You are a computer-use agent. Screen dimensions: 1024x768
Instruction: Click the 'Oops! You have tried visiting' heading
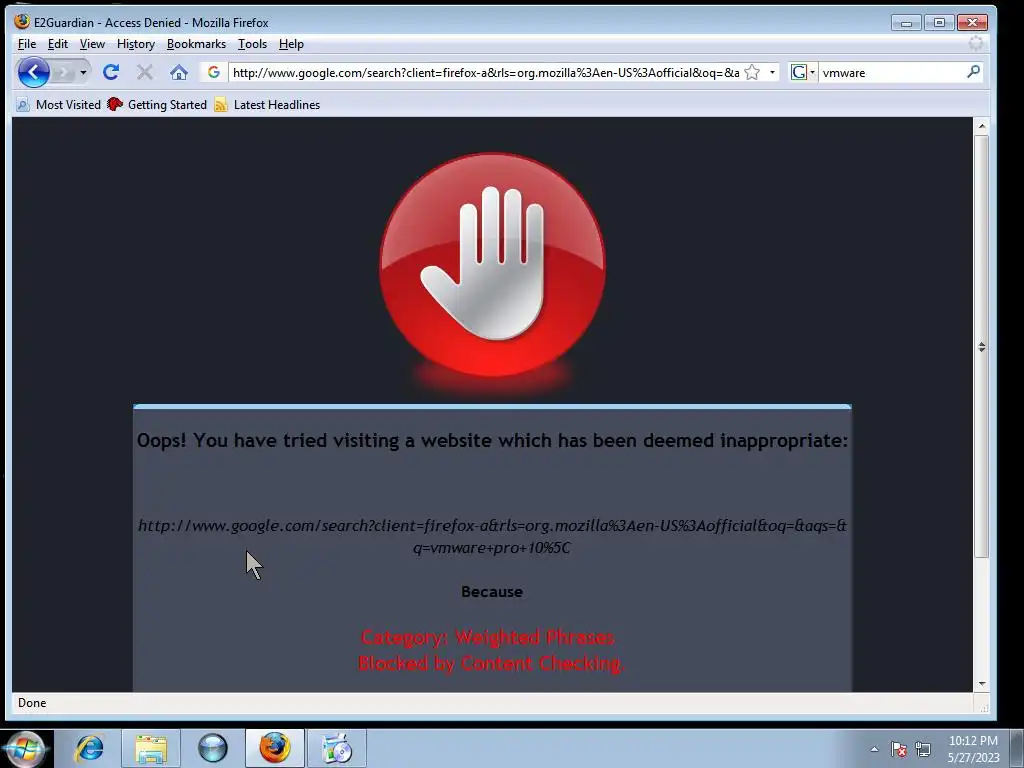(492, 440)
